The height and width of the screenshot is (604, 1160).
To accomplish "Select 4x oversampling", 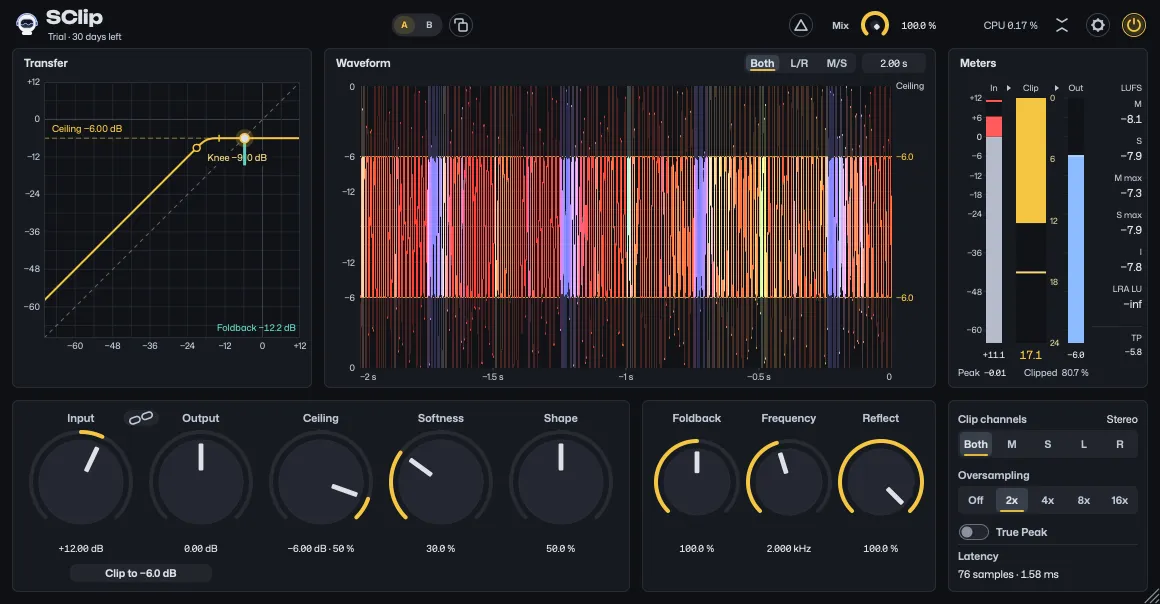I will tap(1048, 500).
